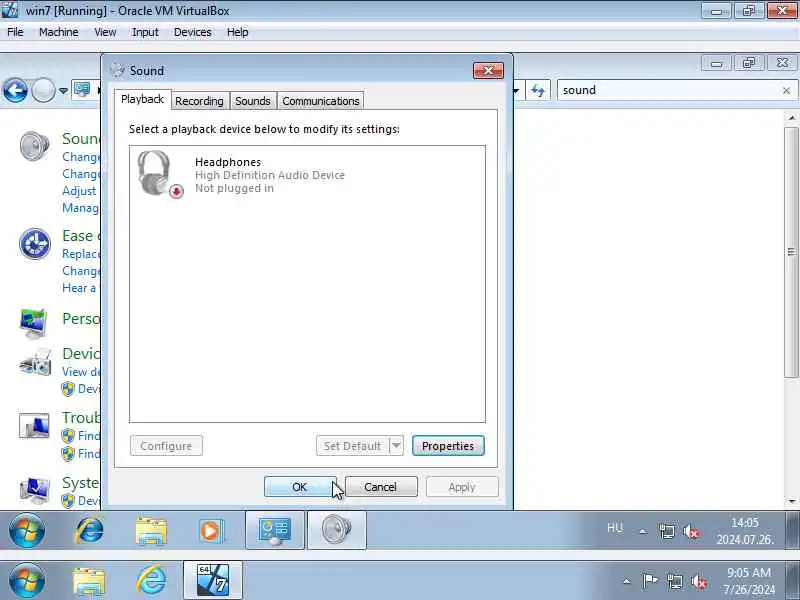Image resolution: width=800 pixels, height=600 pixels.
Task: Click host Action Center flag icon
Action: (650, 581)
